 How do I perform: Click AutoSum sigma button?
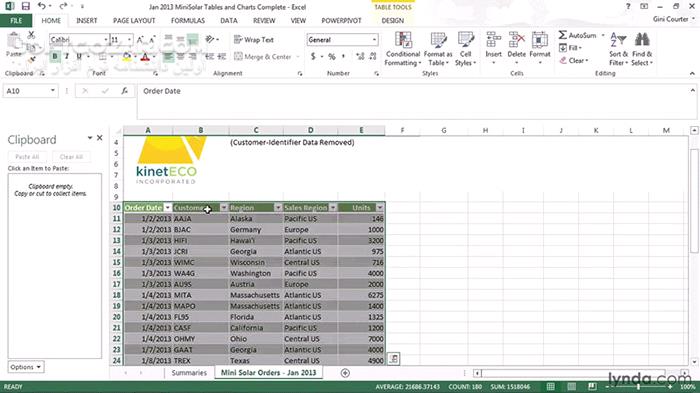(577, 35)
